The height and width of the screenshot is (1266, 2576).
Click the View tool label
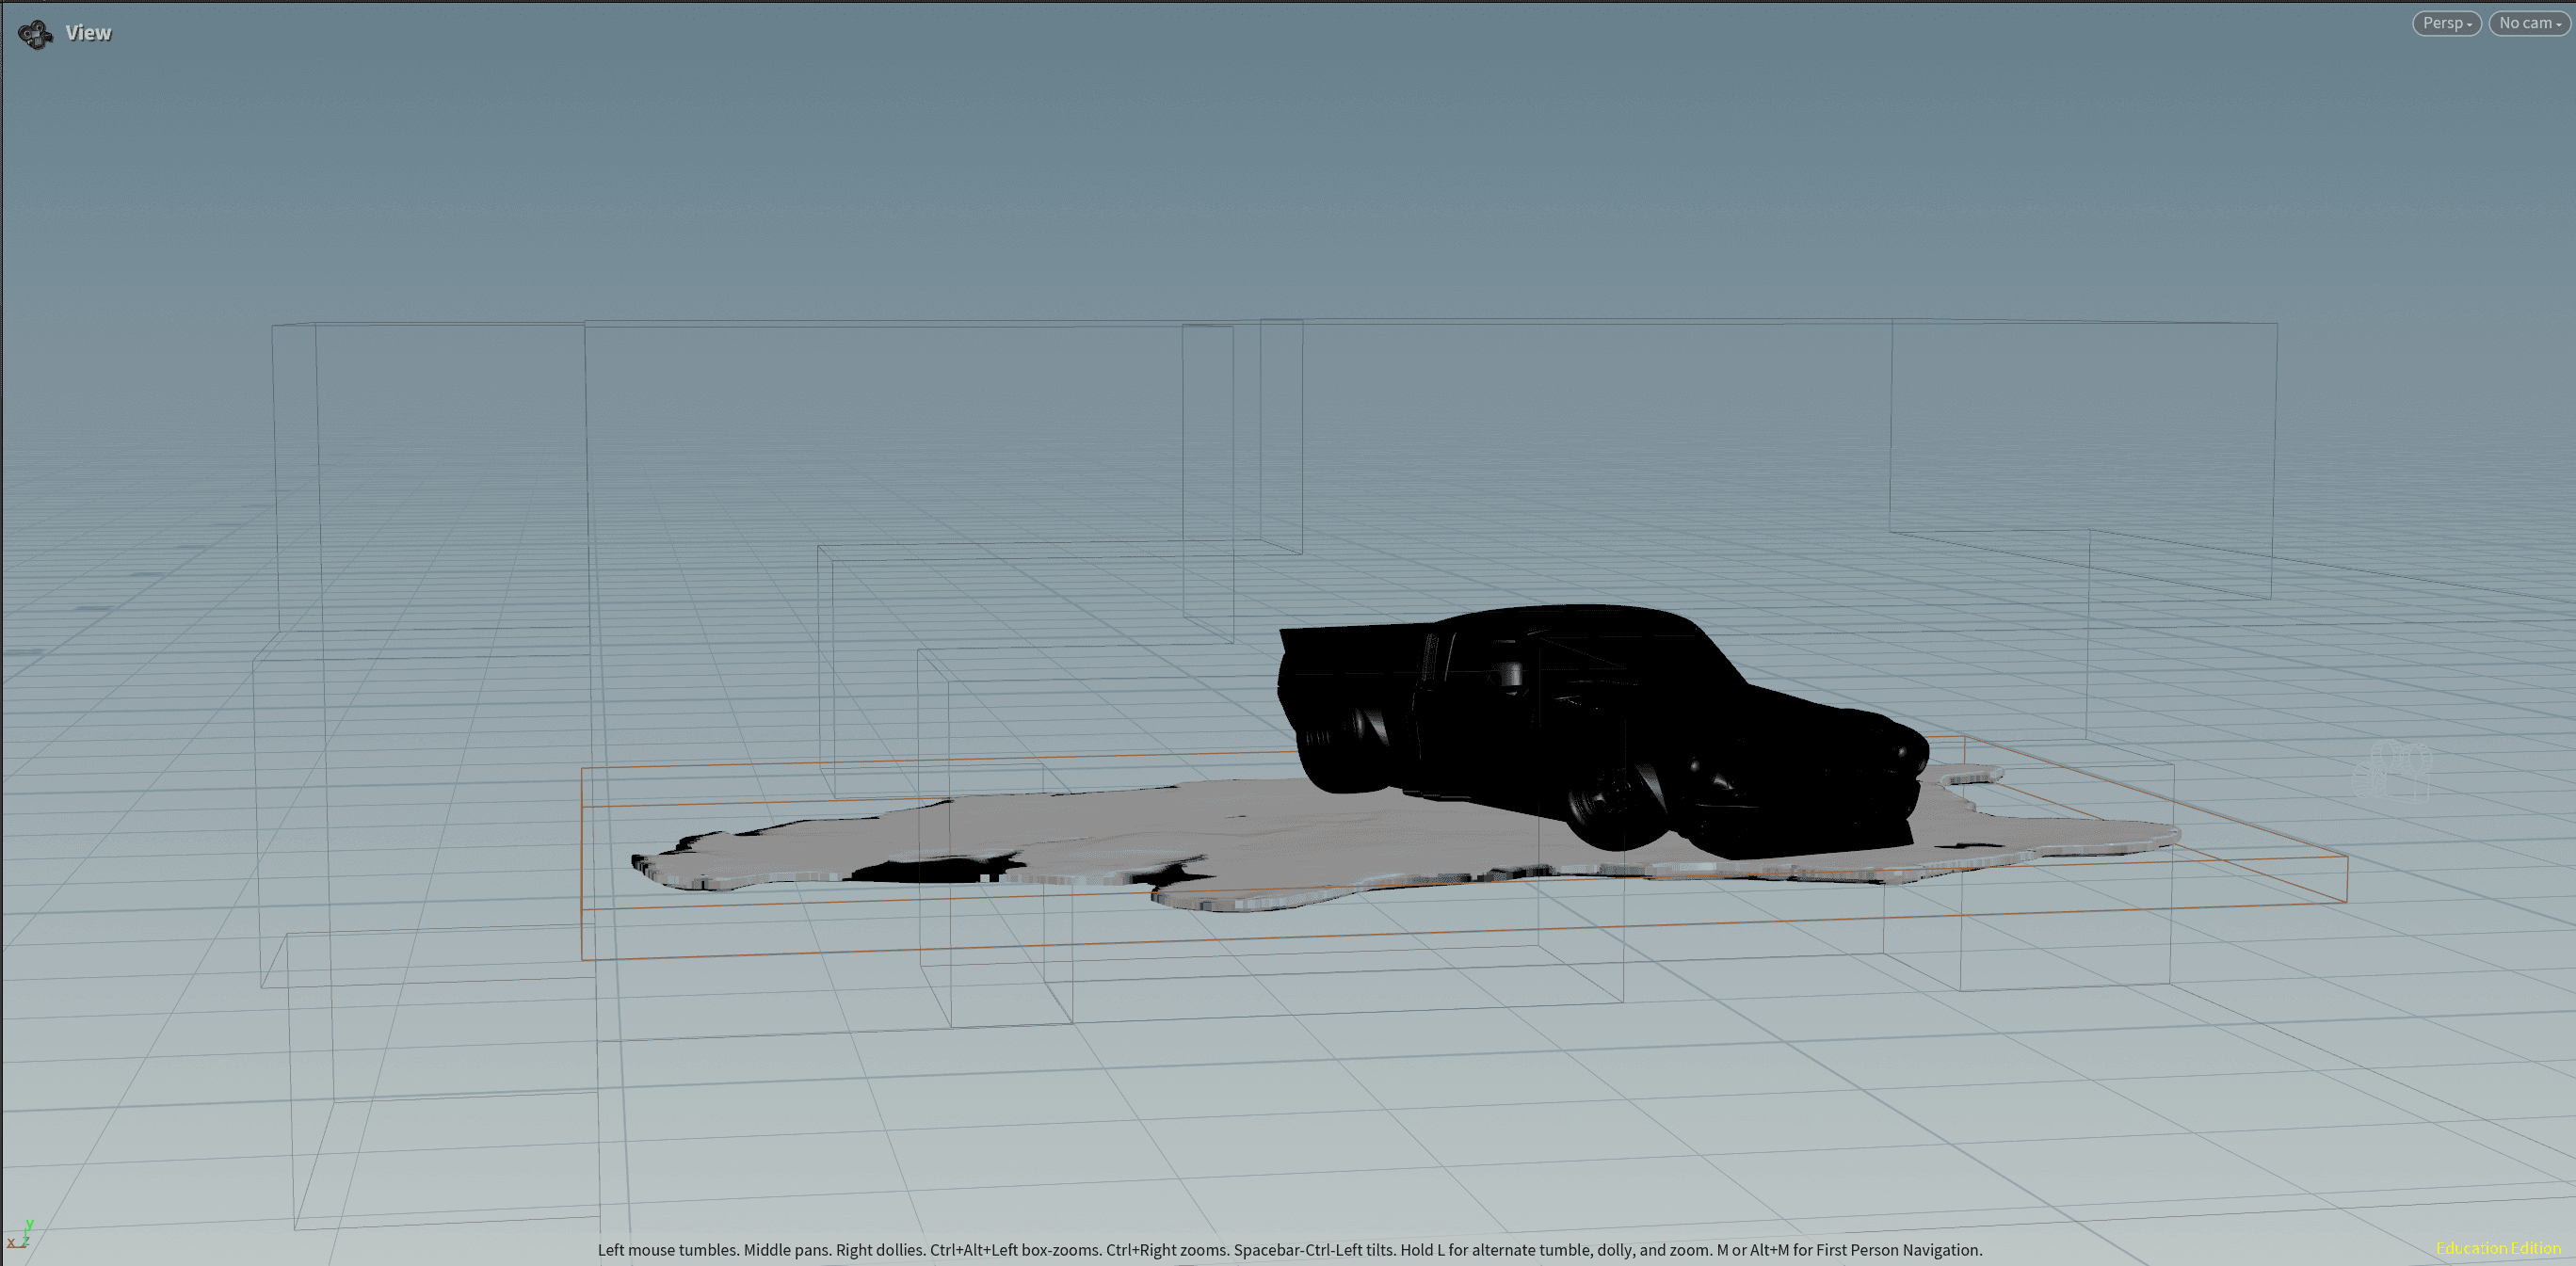tap(88, 33)
